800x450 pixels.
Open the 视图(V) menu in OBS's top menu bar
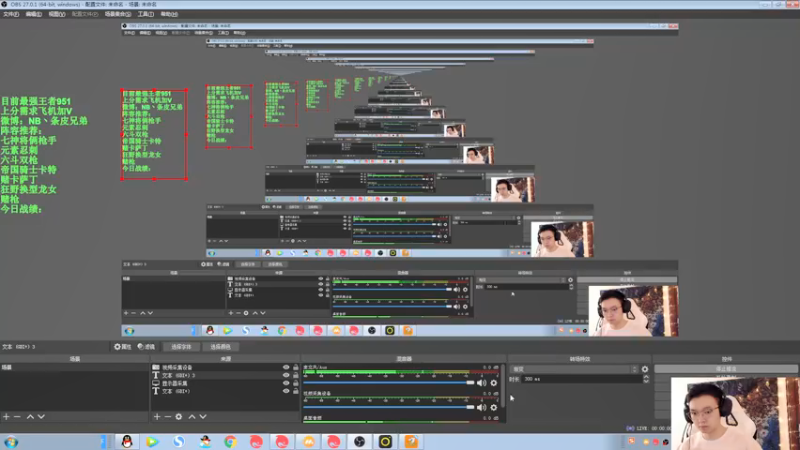(57, 14)
